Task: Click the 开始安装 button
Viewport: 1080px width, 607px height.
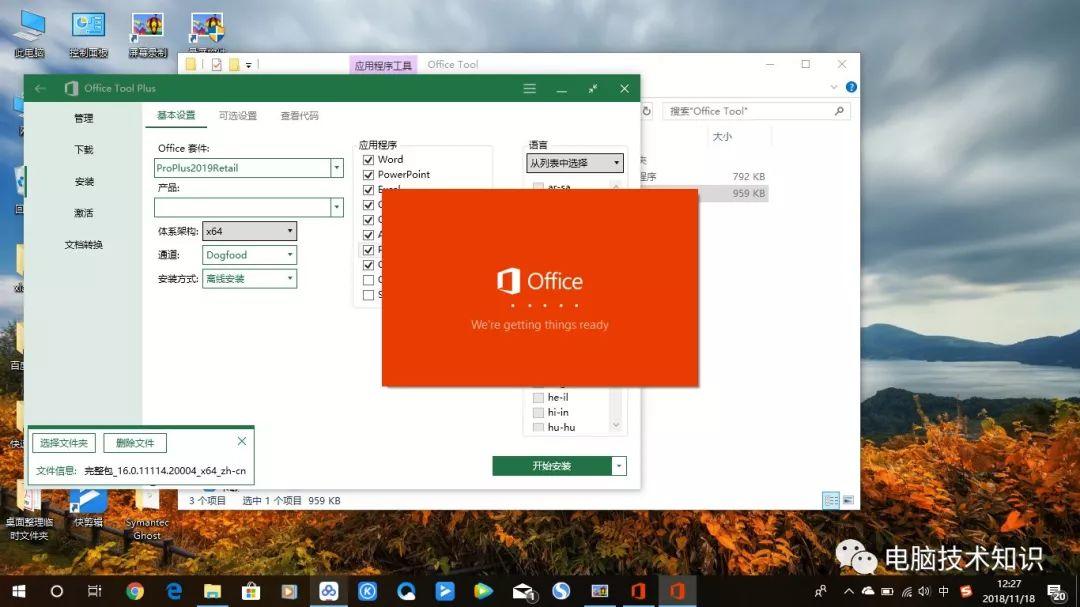Action: pos(552,466)
